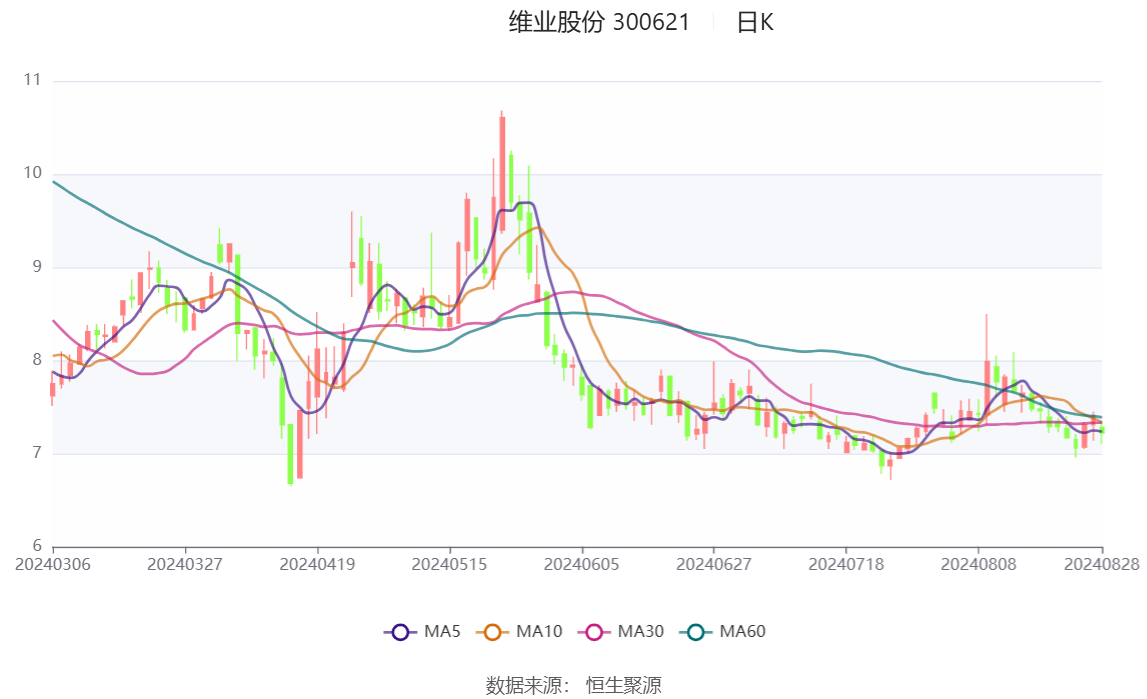Click x-axis date label 20240327
This screenshot has height=699, width=1147.
pos(185,564)
